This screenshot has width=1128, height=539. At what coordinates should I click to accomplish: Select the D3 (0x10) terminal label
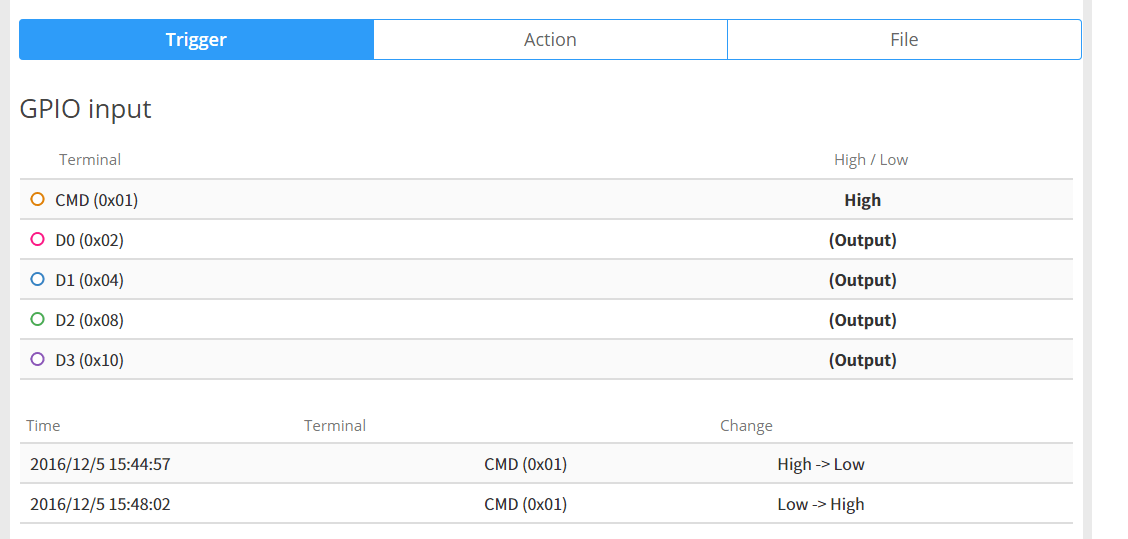pos(90,360)
